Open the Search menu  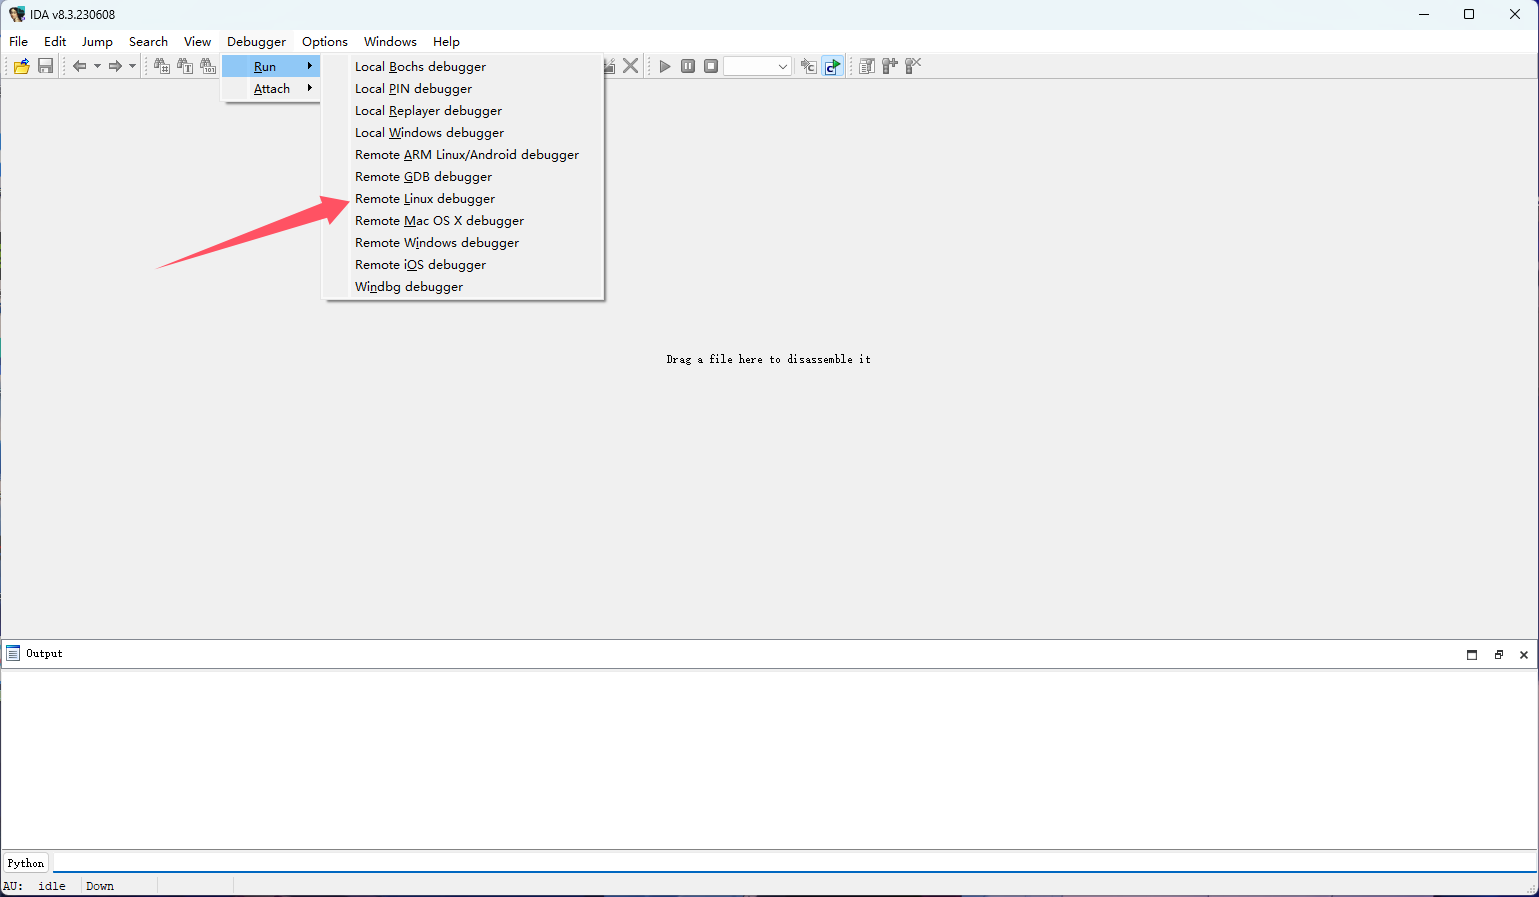coord(148,41)
